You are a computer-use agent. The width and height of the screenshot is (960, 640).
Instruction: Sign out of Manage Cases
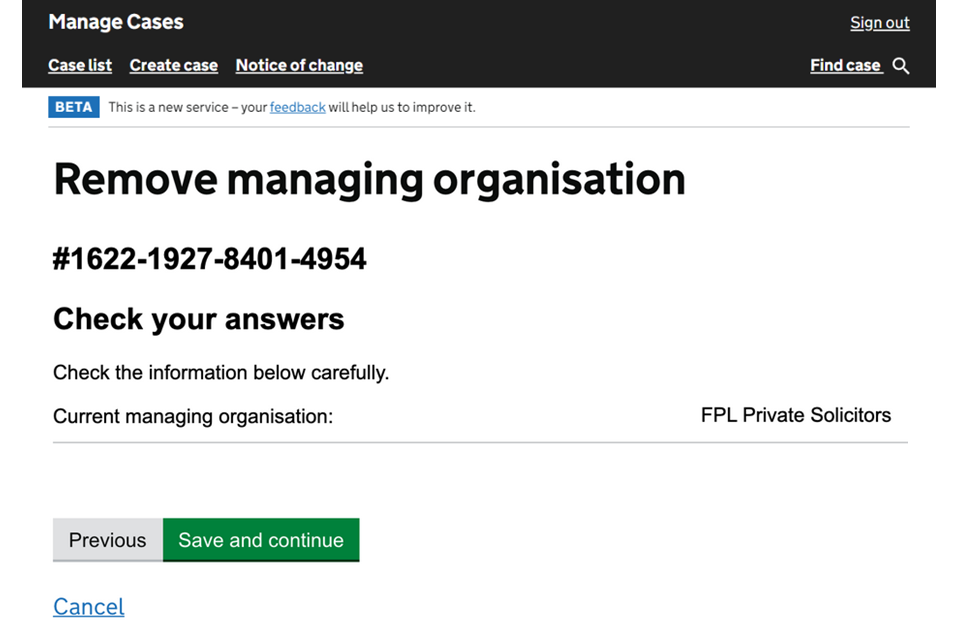tap(880, 23)
